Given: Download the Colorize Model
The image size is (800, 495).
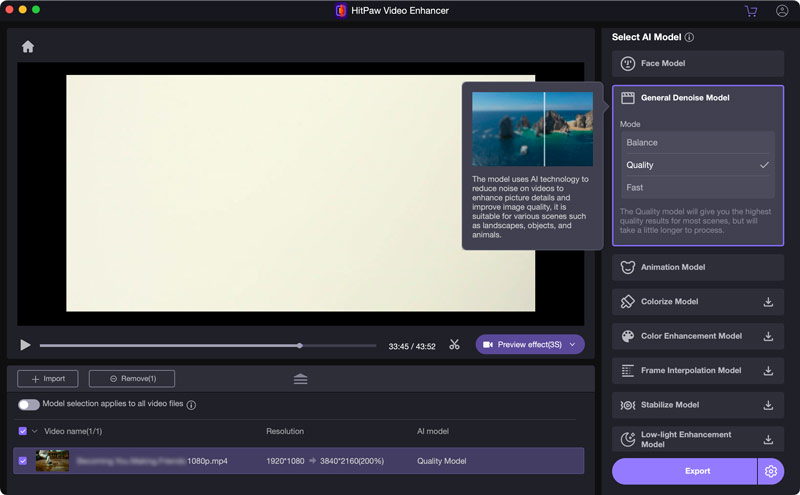Looking at the screenshot, I should coord(768,302).
